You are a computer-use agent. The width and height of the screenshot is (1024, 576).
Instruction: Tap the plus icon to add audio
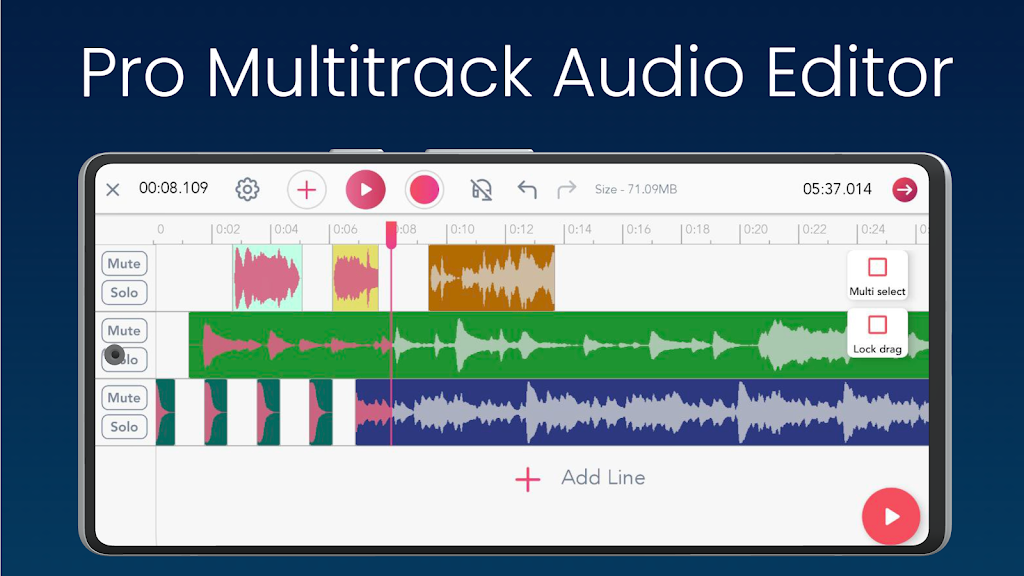click(x=306, y=190)
